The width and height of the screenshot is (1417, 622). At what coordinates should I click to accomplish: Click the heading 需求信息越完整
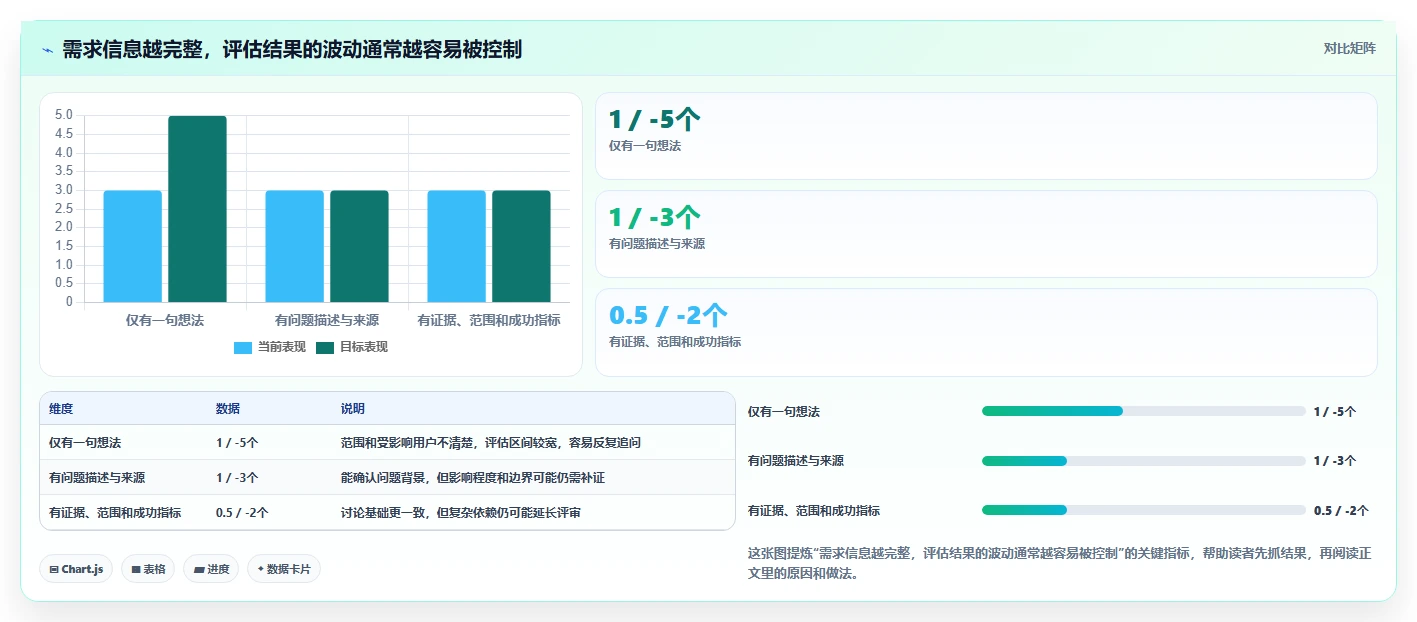coord(292,49)
